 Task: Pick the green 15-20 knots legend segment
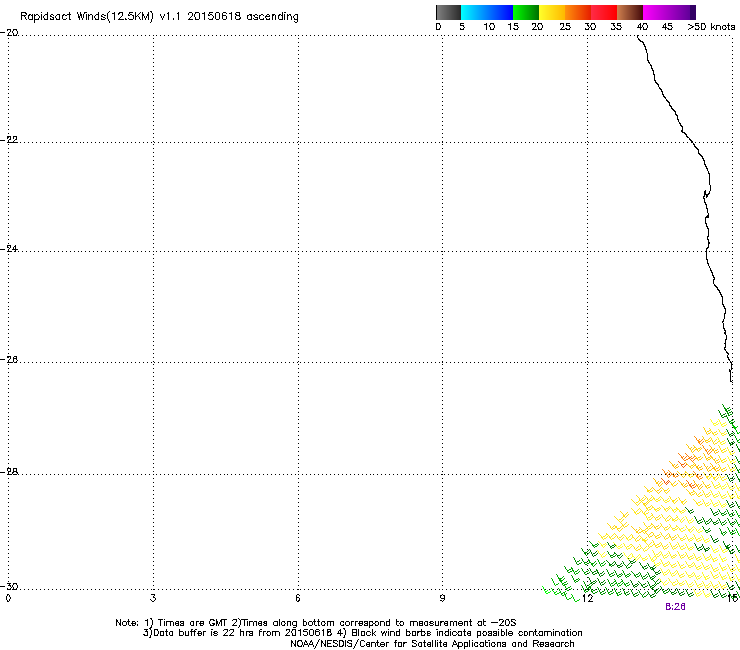point(526,12)
